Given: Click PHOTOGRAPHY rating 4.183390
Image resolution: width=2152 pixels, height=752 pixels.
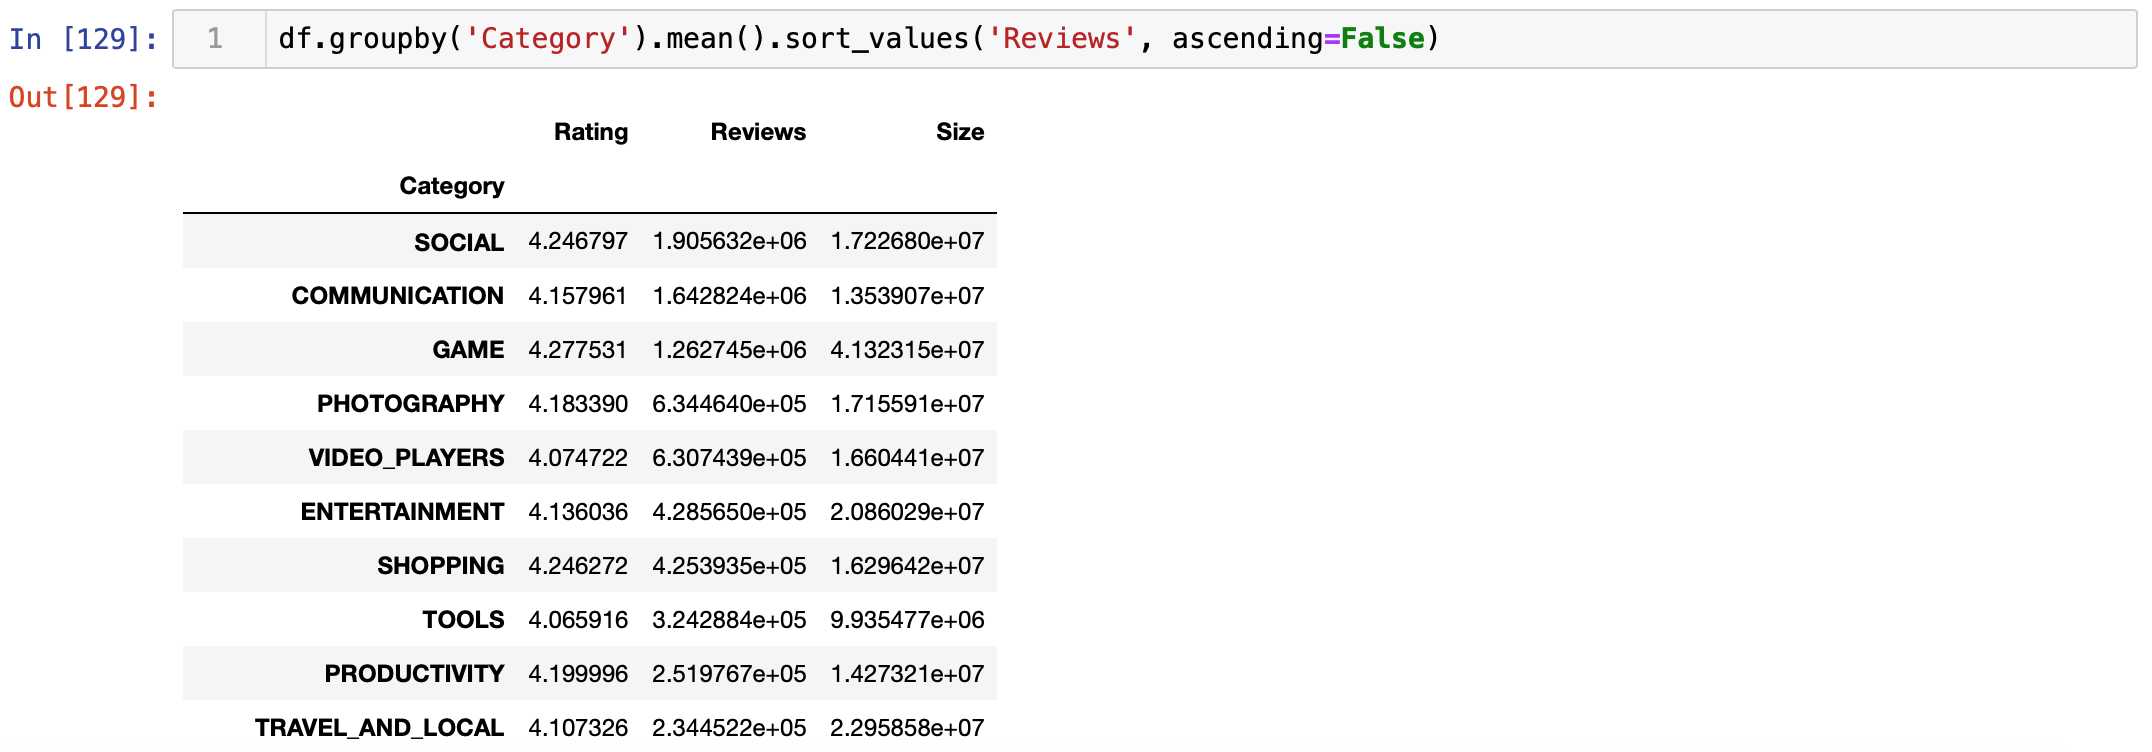Looking at the screenshot, I should click(x=578, y=404).
